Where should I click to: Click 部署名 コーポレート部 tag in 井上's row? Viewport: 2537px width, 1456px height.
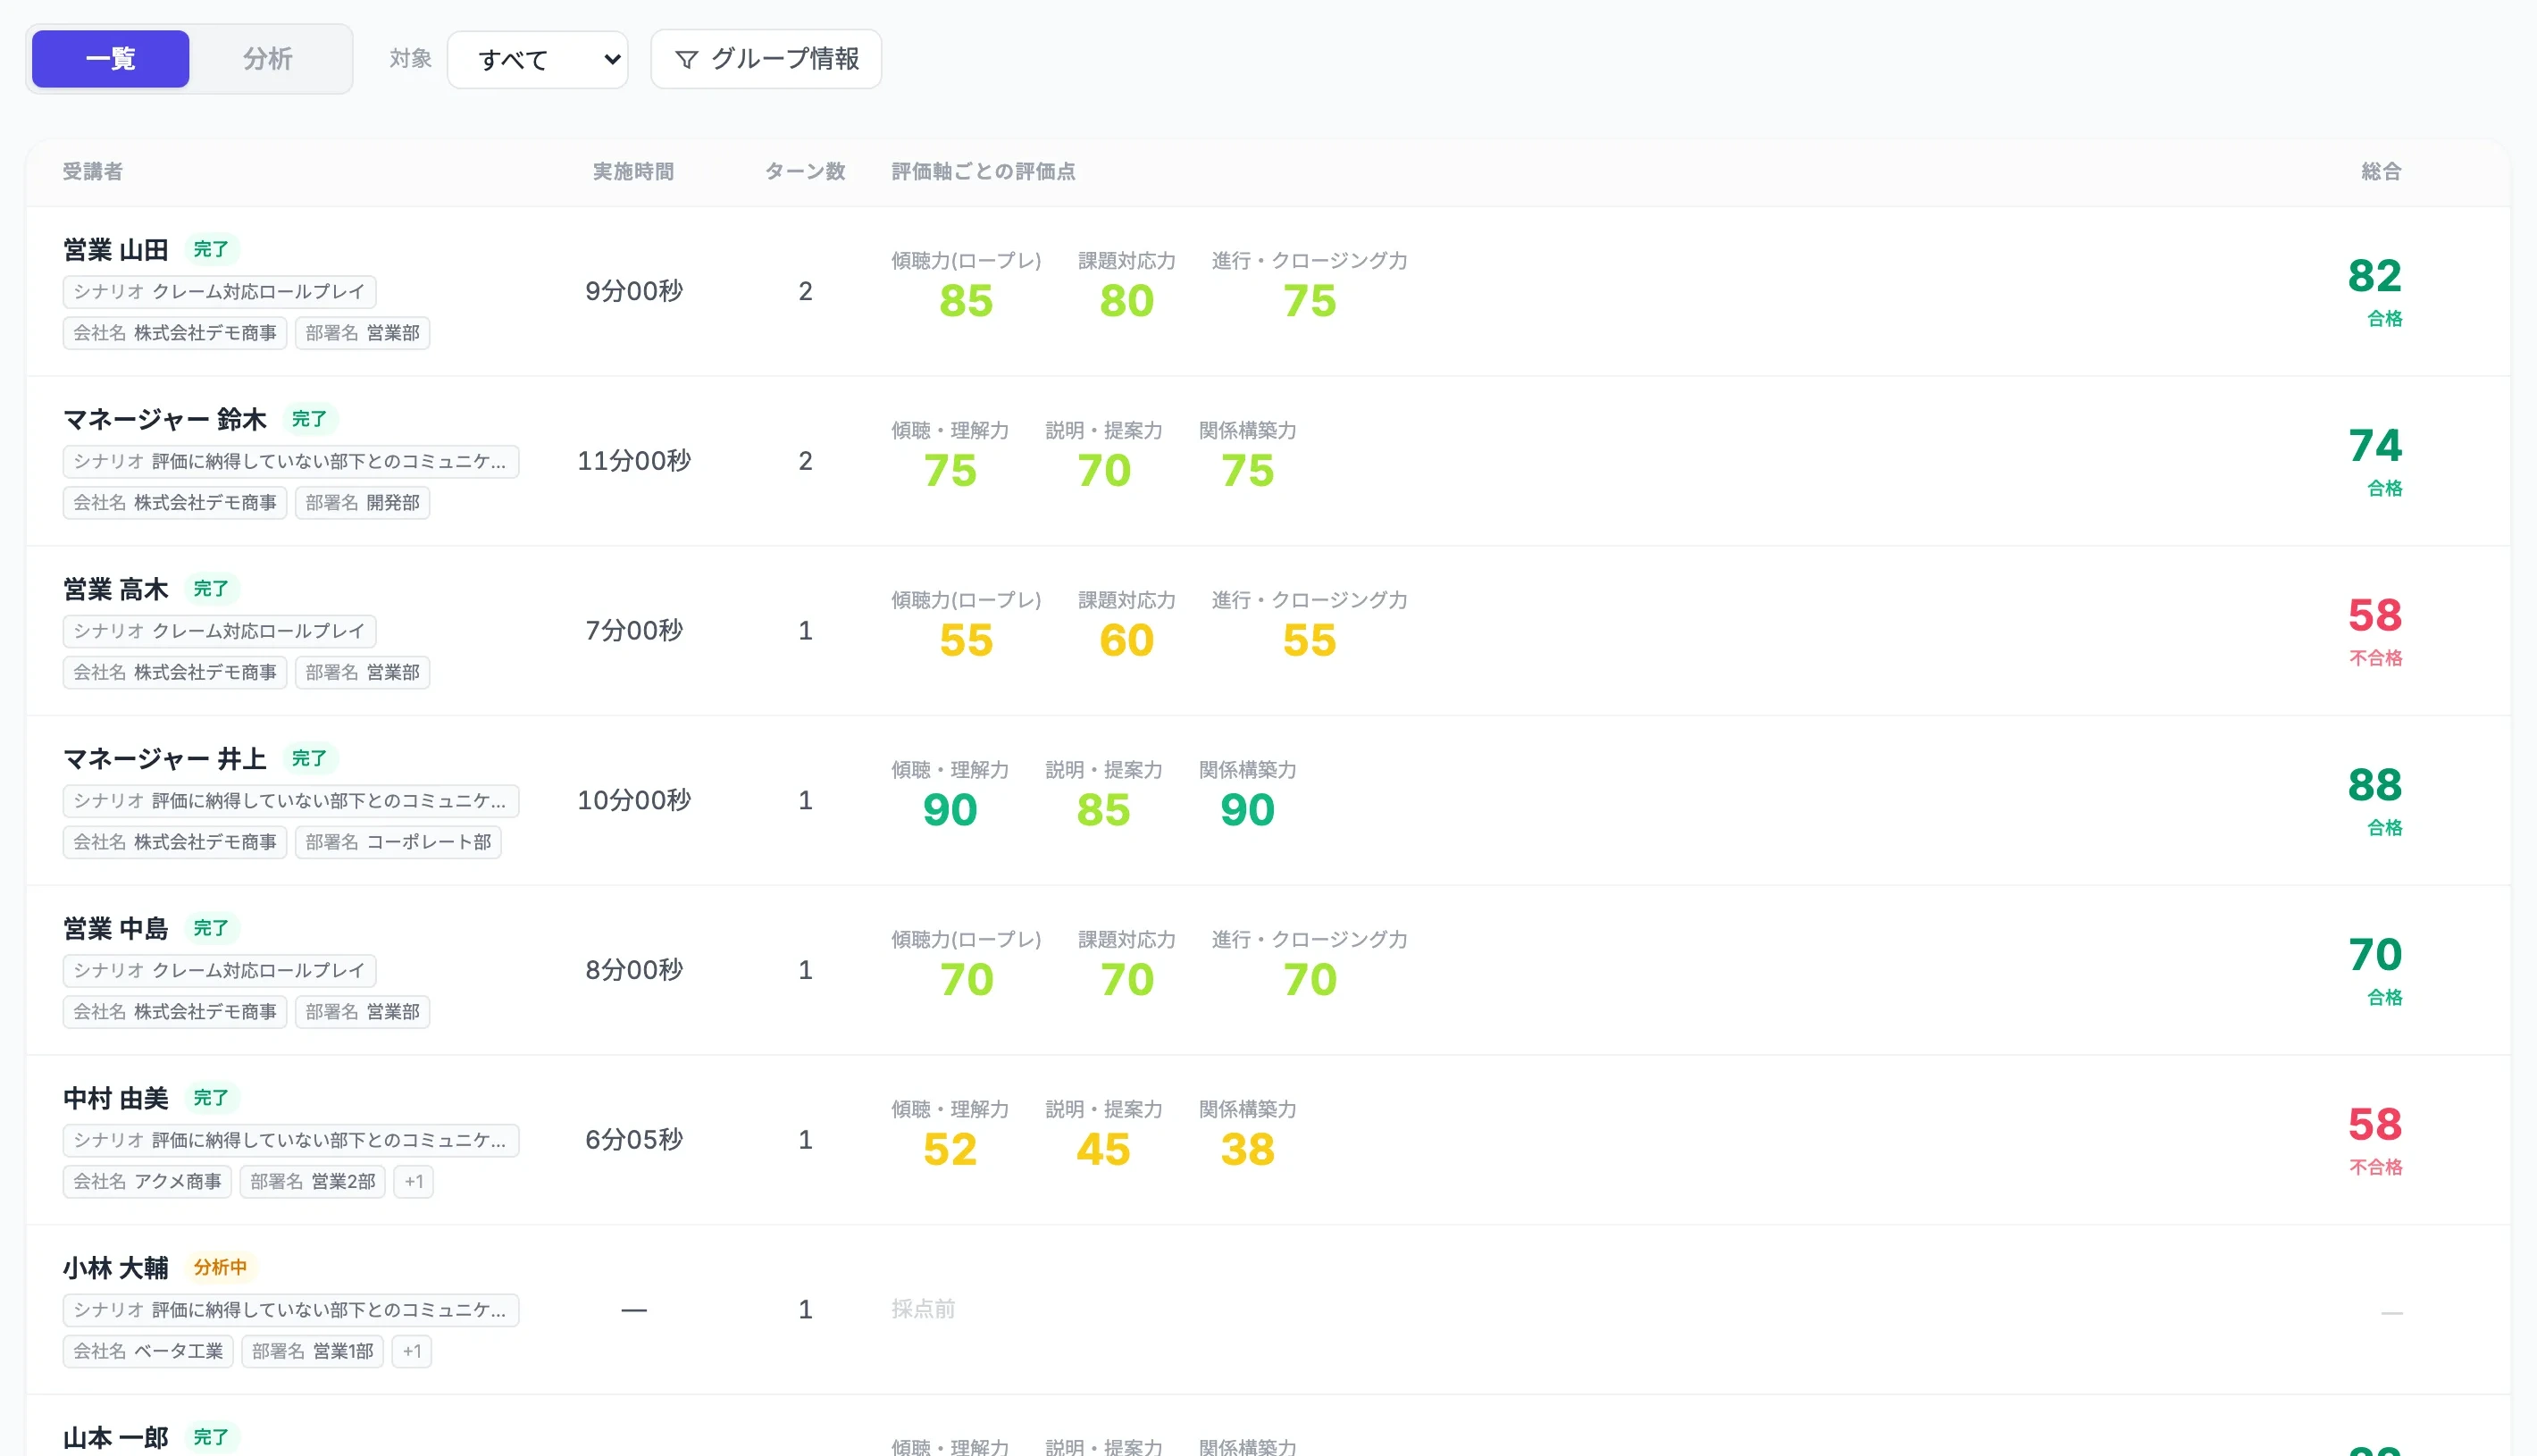coord(399,842)
